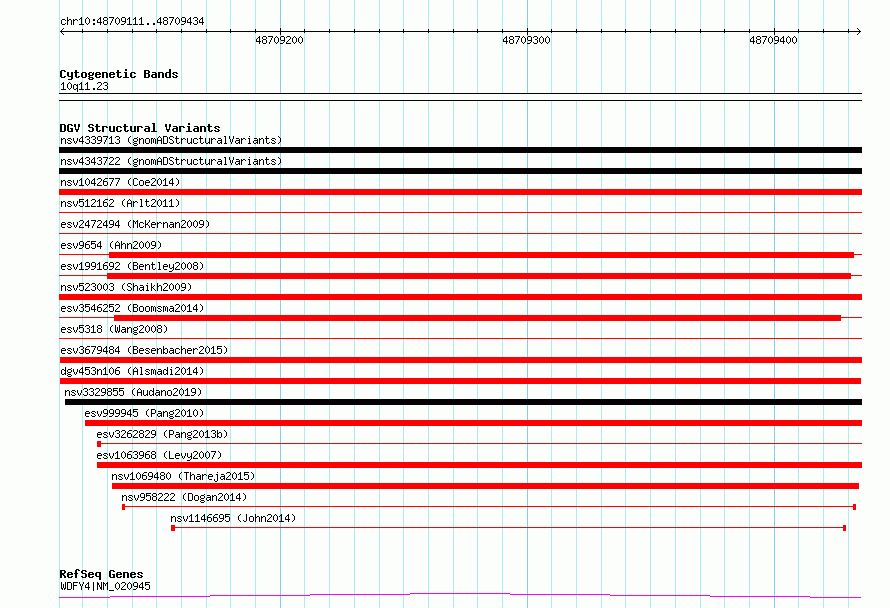Click the red bar of nsv1069480 Thareja2015
Screen dimensions: 890x608
(485, 486)
